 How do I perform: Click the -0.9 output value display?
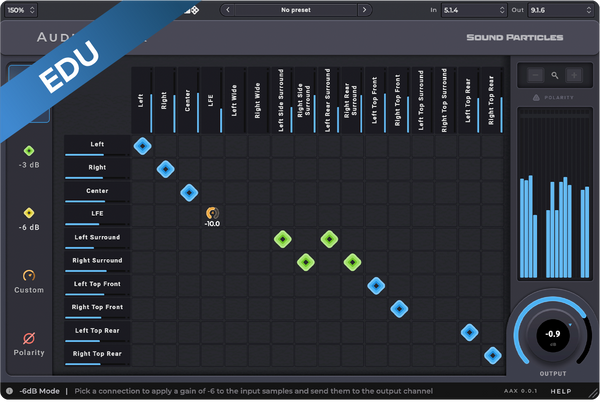(x=553, y=334)
